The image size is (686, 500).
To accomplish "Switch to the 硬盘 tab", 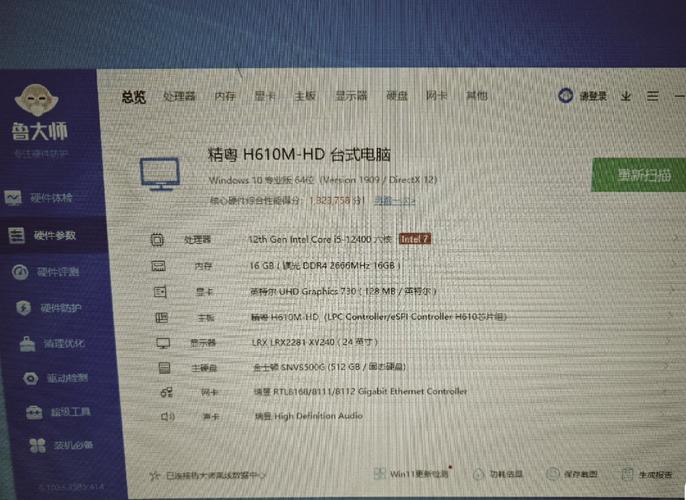I will point(397,95).
